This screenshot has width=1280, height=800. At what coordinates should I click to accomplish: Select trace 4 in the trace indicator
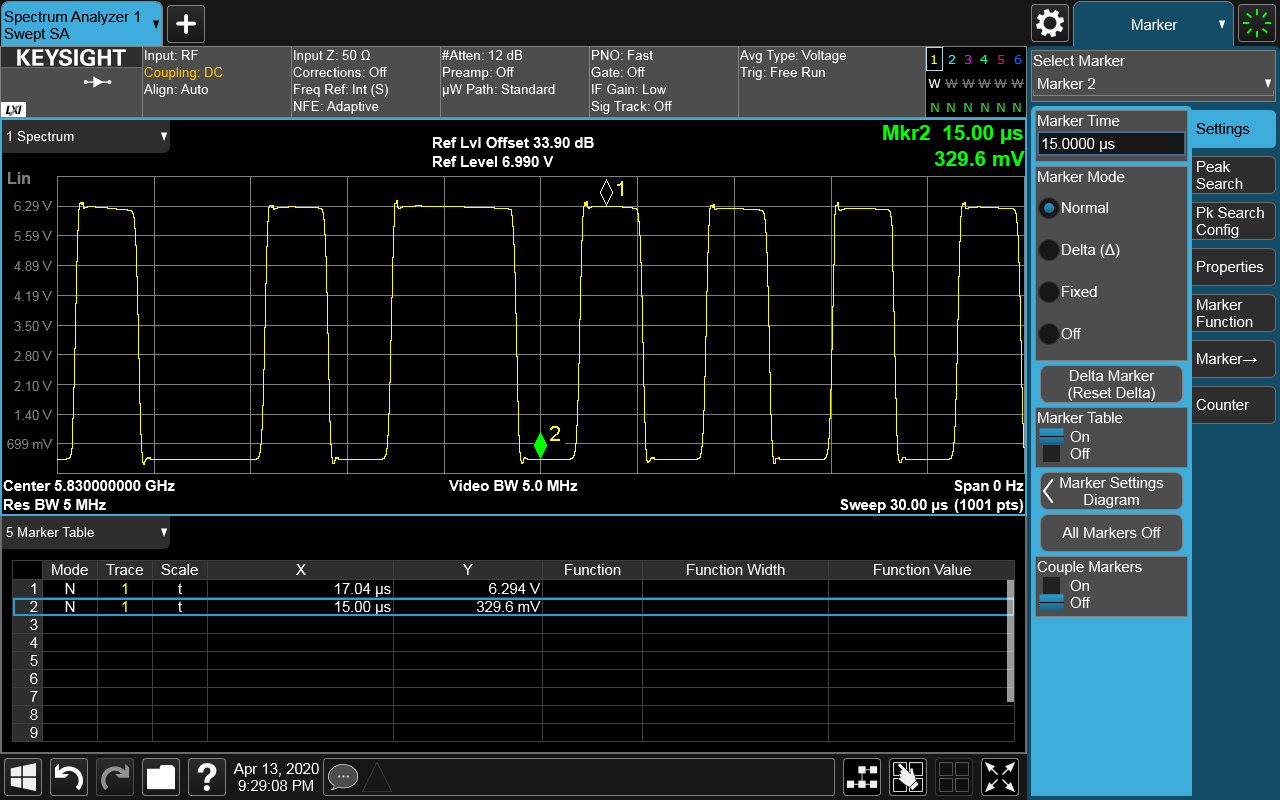(x=985, y=60)
